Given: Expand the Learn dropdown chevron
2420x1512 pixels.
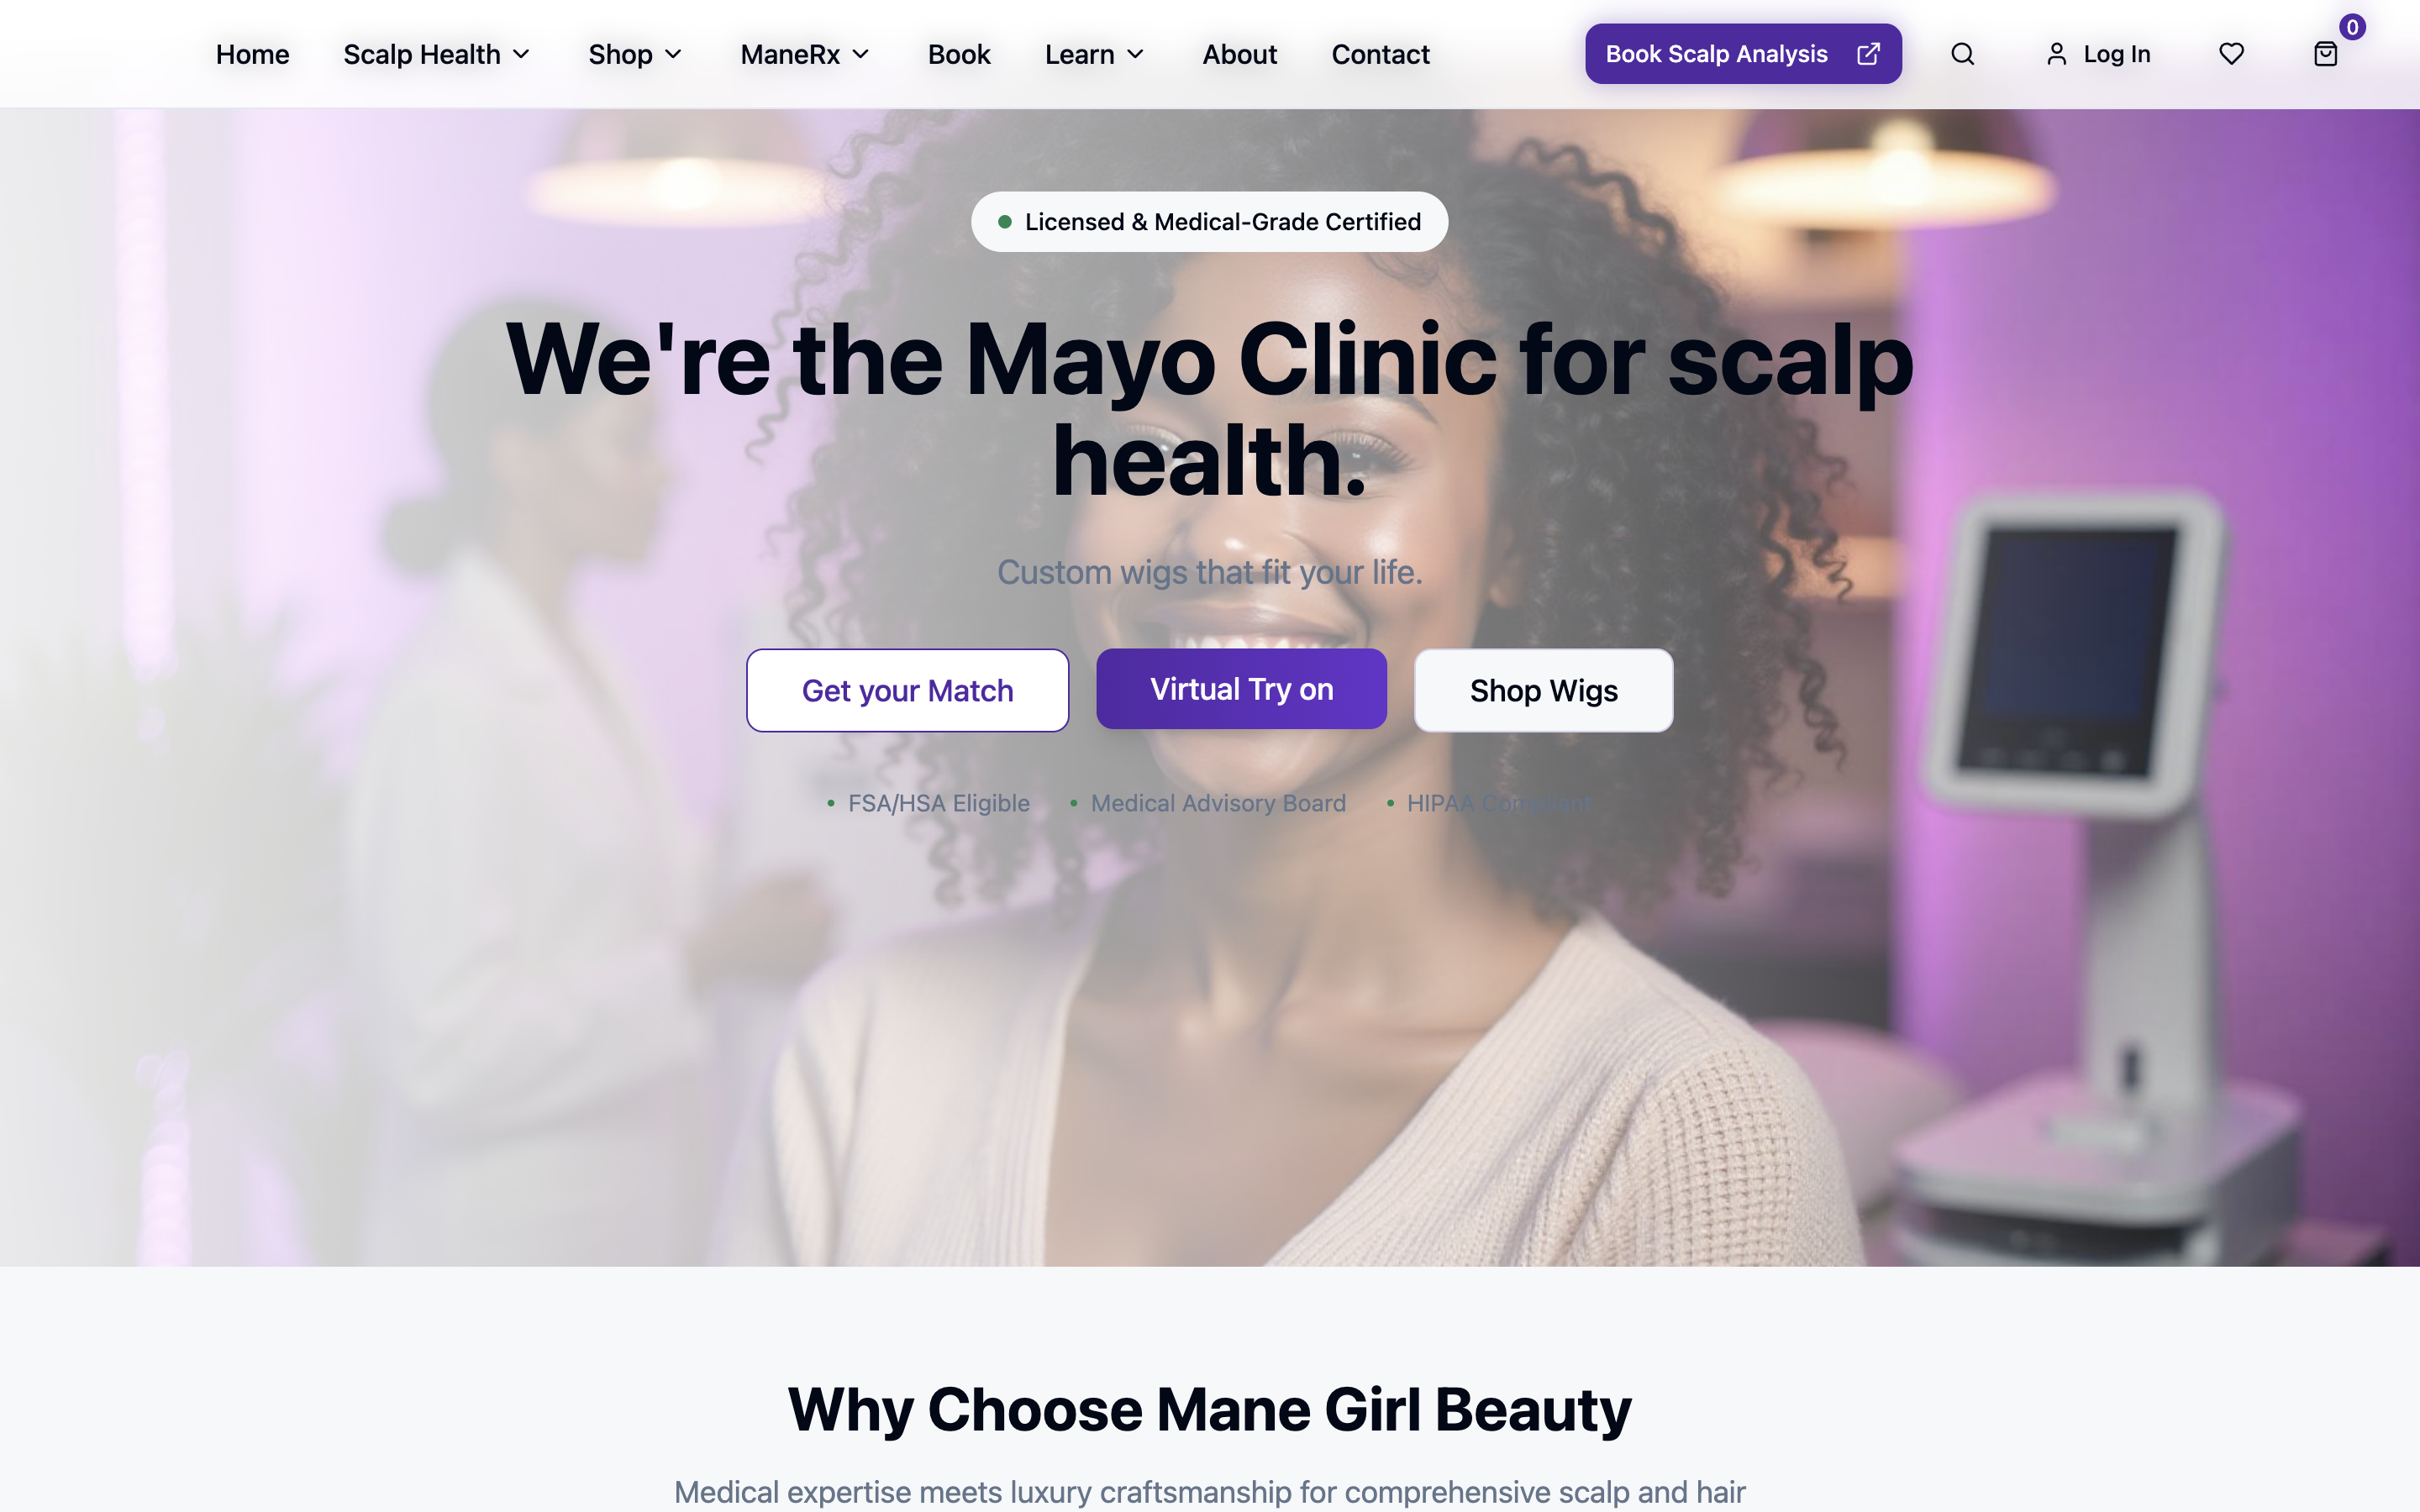Looking at the screenshot, I should (1135, 54).
